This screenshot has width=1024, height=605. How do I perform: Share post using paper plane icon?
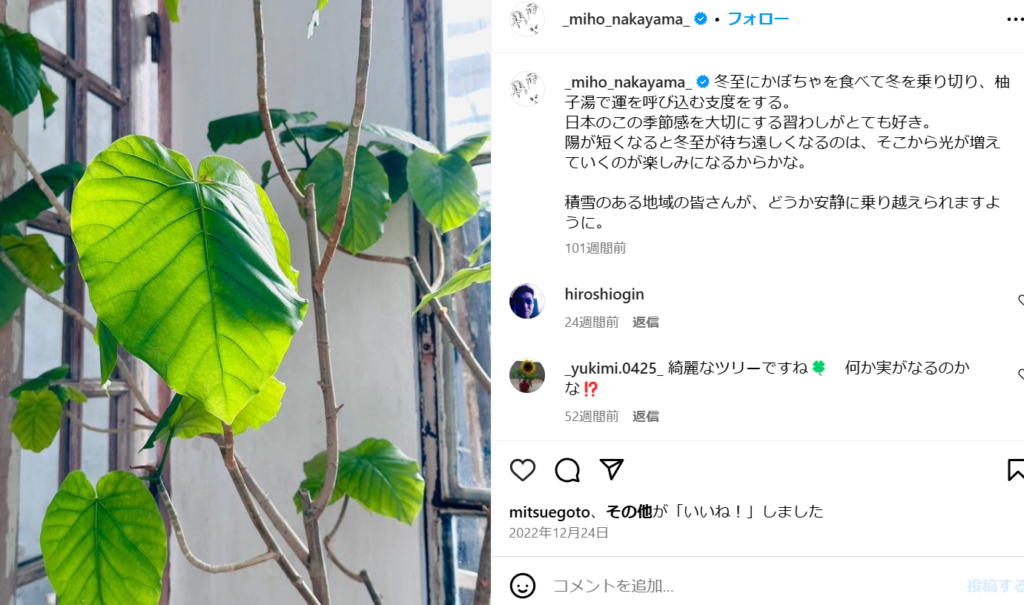point(611,469)
